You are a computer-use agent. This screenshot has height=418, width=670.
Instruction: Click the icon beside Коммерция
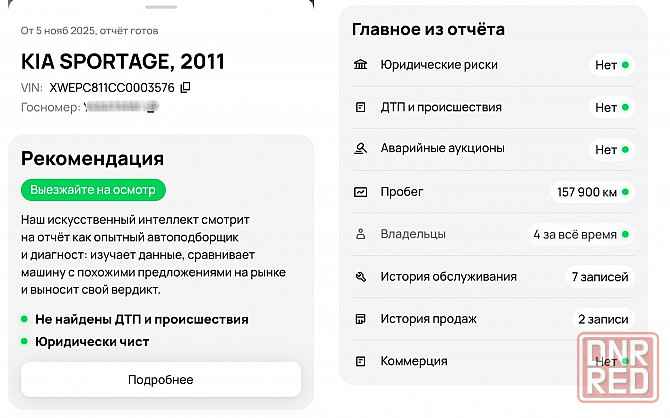click(x=360, y=361)
